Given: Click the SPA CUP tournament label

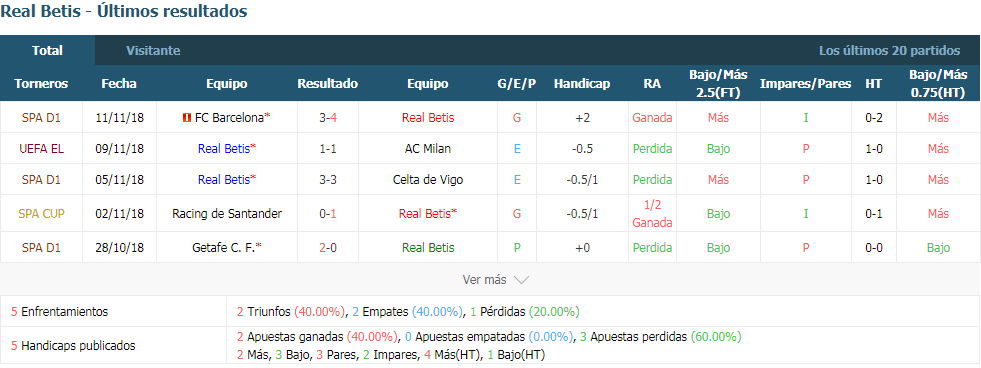Looking at the screenshot, I should 41,213.
